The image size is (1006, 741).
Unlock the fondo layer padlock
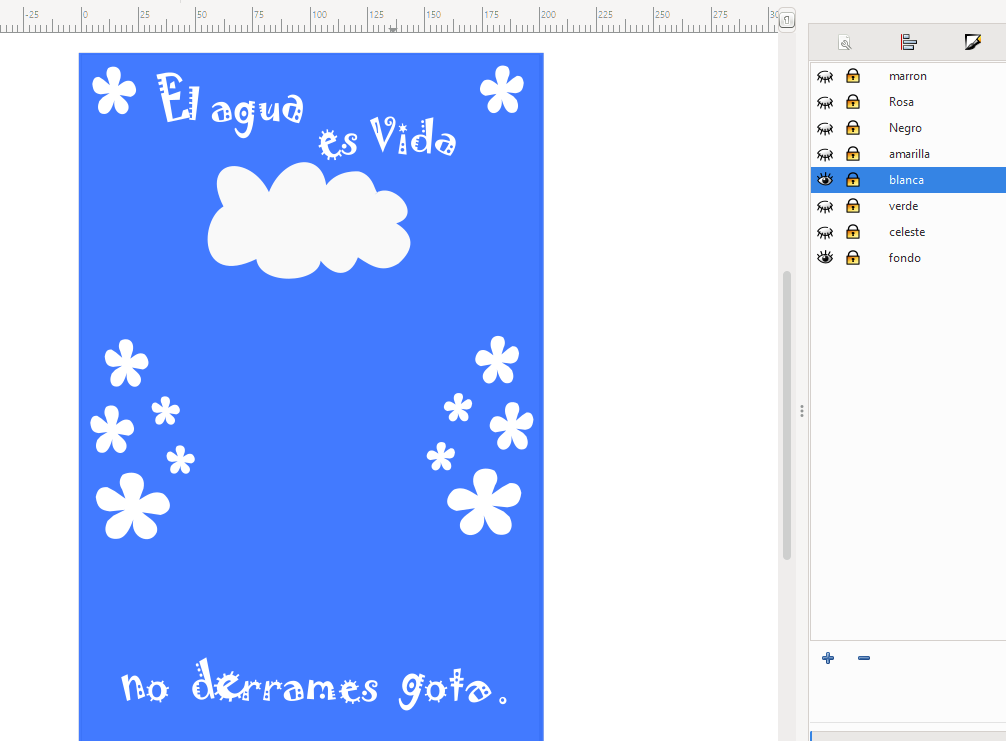point(853,257)
